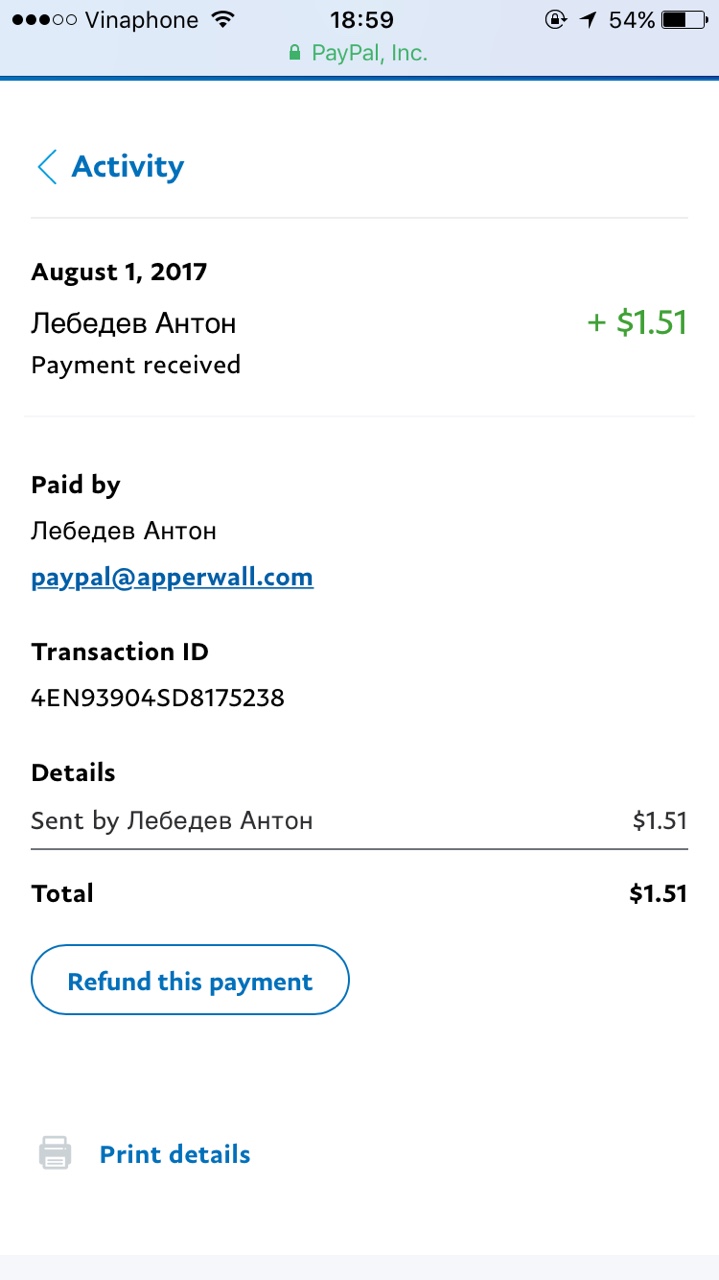The height and width of the screenshot is (1280, 719).
Task: Tap the printer icon
Action: 55,1153
